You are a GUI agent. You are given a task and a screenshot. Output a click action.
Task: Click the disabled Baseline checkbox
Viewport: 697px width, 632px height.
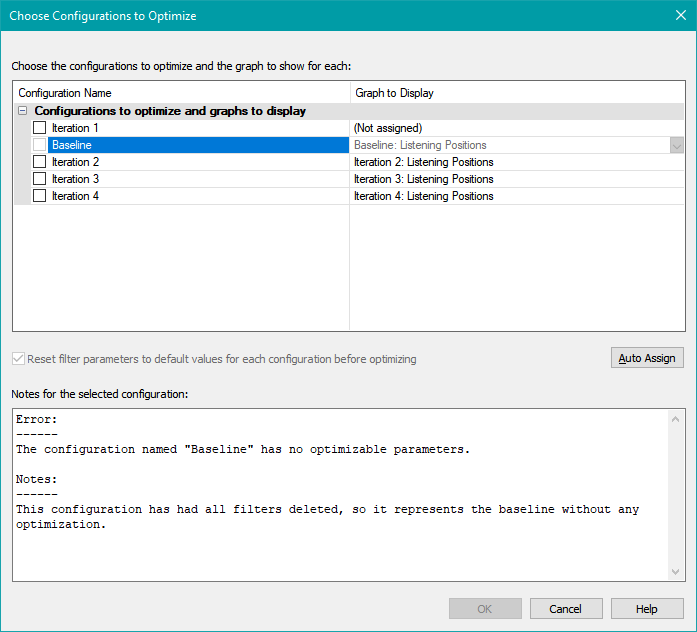coord(40,145)
